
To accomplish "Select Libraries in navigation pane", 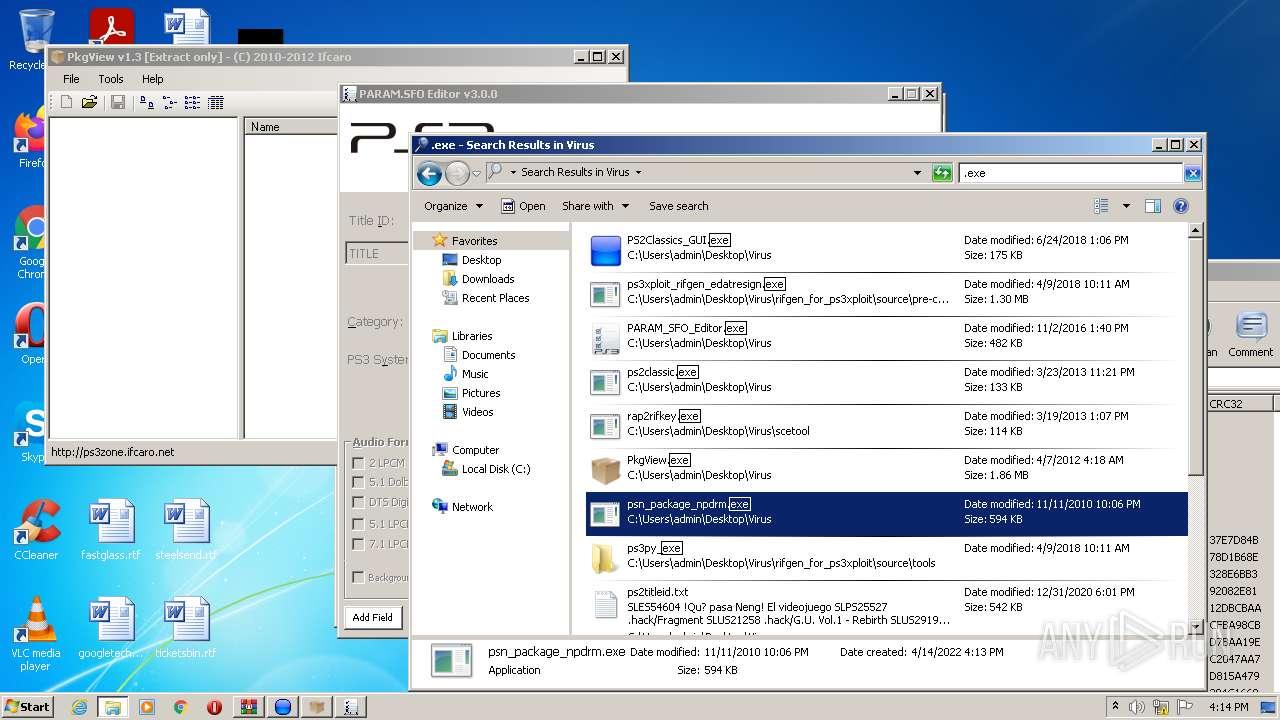I will pos(472,336).
